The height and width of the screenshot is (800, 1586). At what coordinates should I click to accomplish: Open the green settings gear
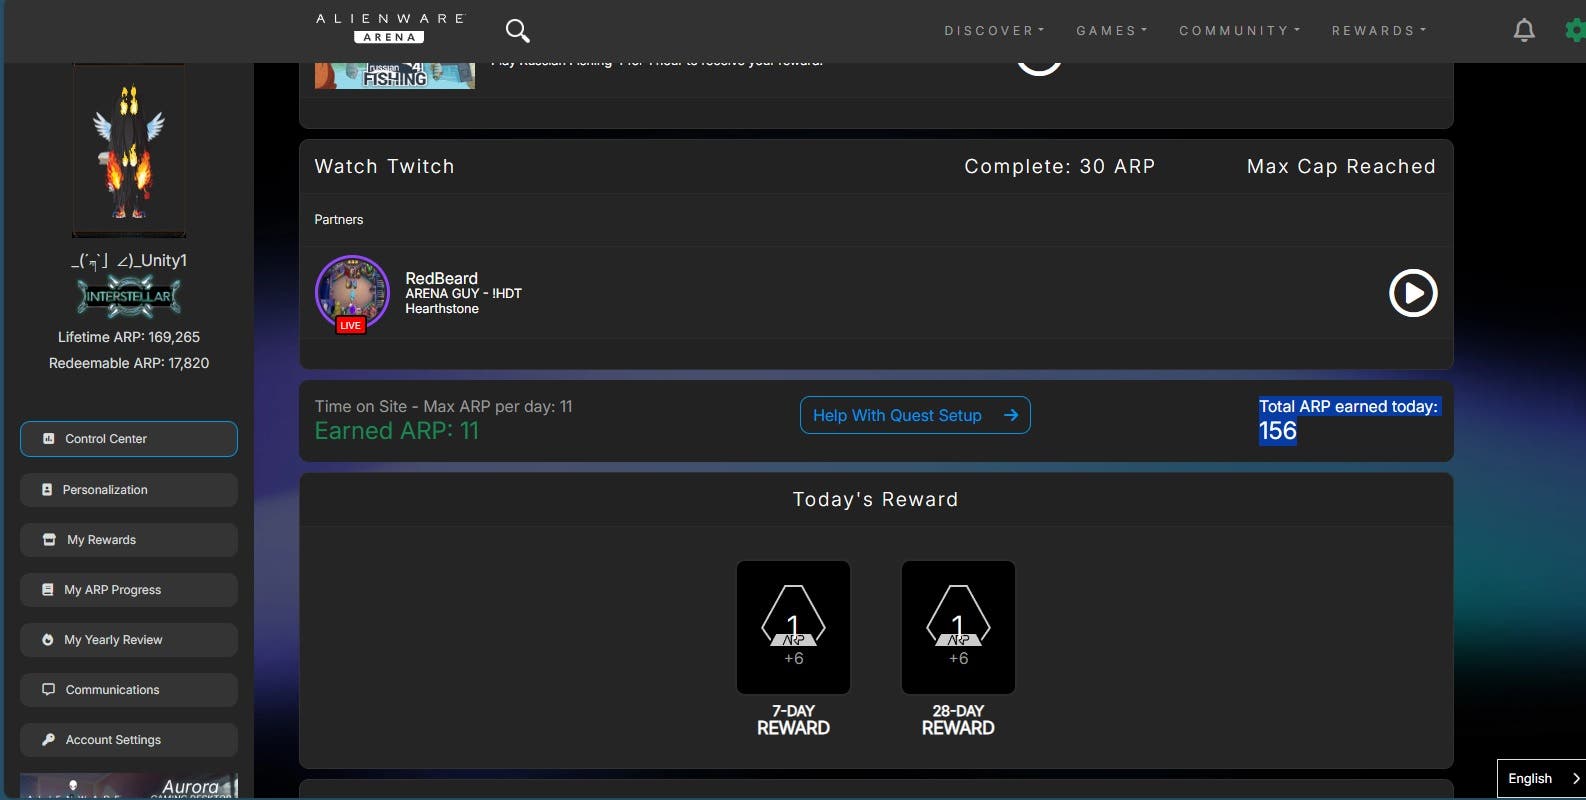point(1574,31)
